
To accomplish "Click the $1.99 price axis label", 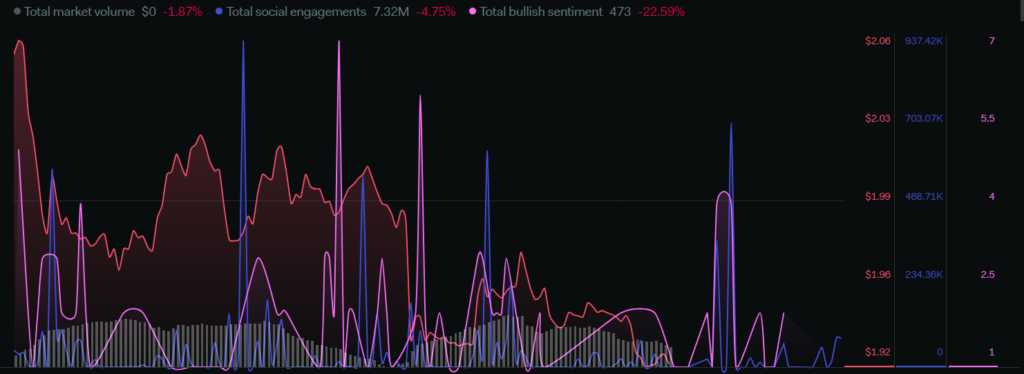I will point(878,196).
